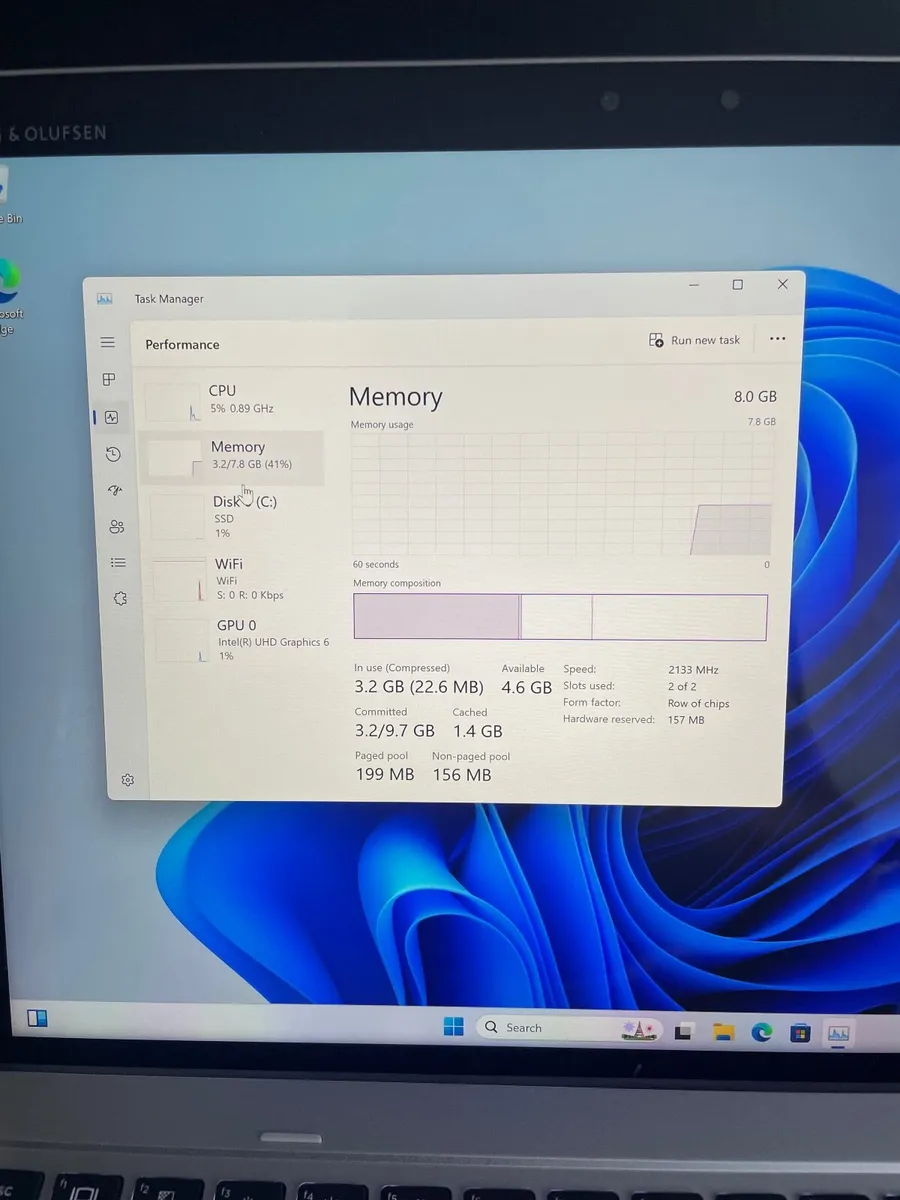The height and width of the screenshot is (1200, 900).
Task: Open the Processes page in sidebar
Action: coord(109,380)
